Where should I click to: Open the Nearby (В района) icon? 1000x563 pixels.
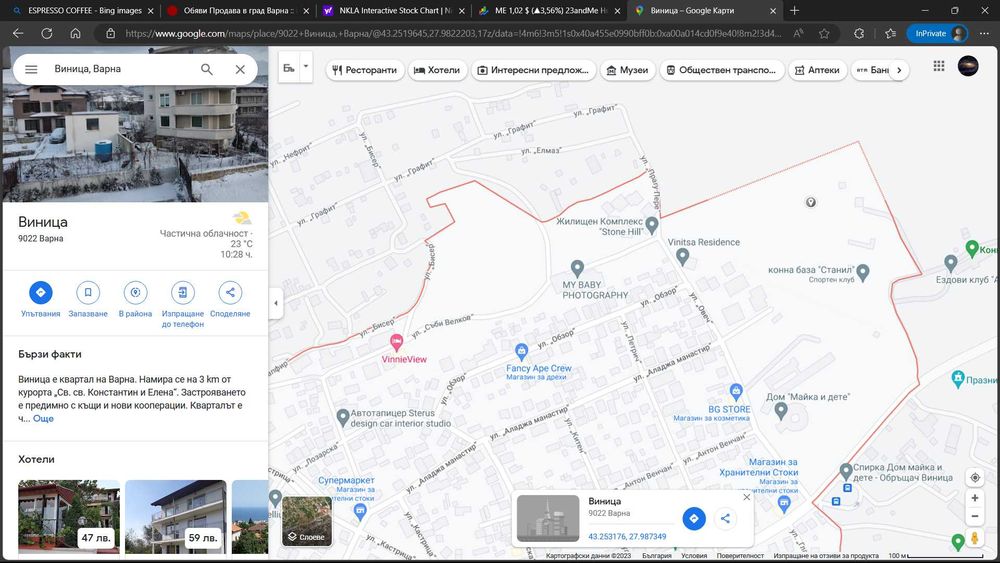coord(135,293)
